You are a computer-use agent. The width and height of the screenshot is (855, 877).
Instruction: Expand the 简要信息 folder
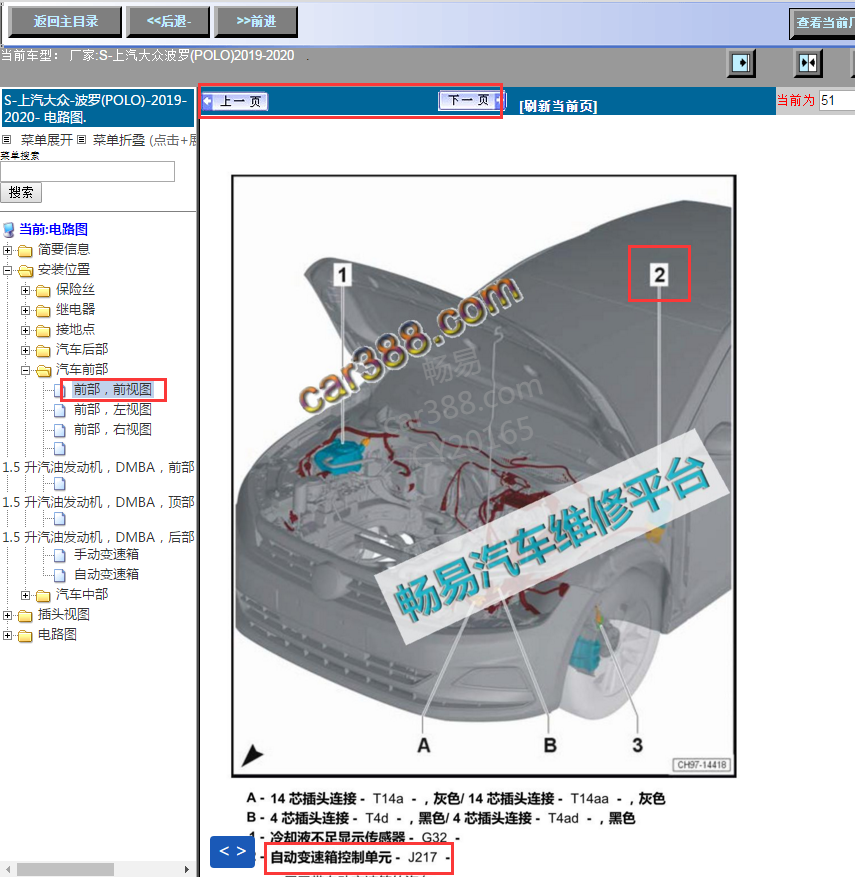coord(7,250)
